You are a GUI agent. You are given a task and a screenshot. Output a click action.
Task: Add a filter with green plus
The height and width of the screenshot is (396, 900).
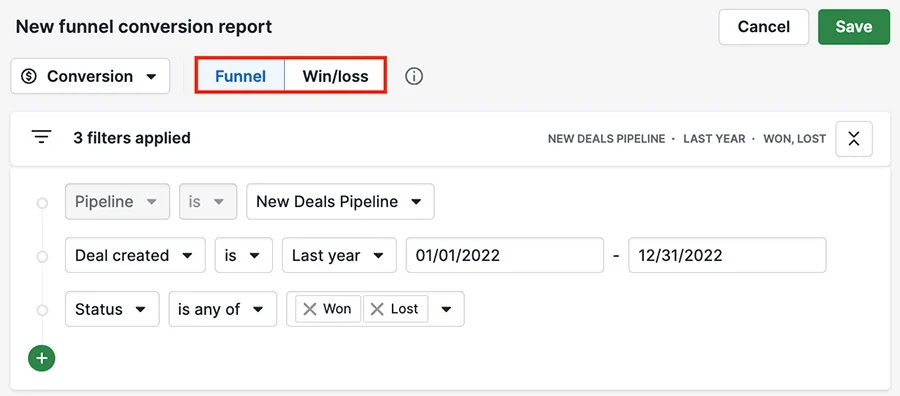click(x=41, y=358)
